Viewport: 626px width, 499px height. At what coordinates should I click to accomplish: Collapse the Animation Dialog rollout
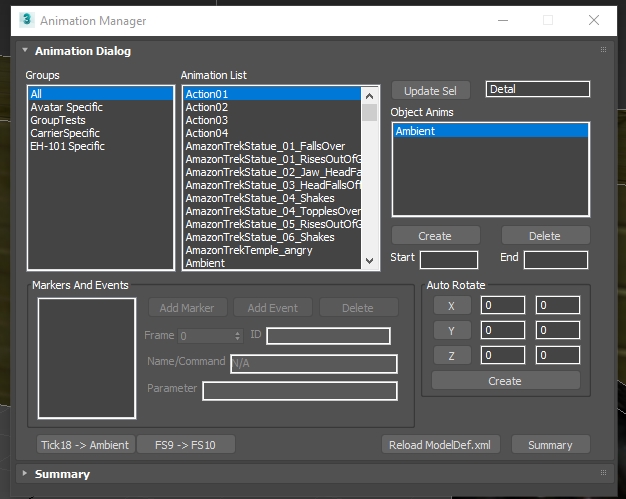25,50
